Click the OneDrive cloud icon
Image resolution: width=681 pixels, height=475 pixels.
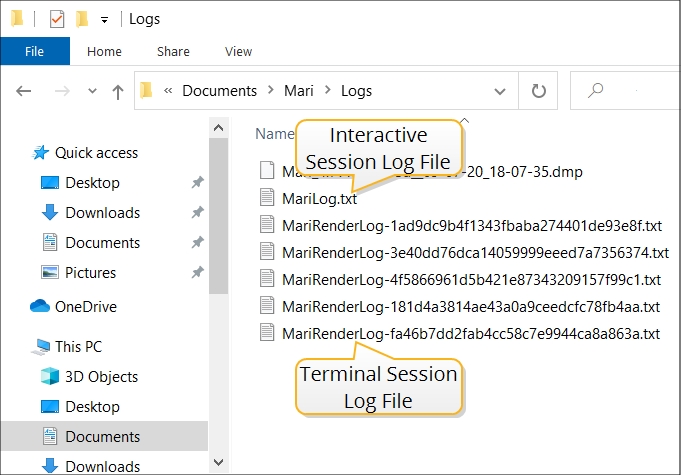point(41,307)
